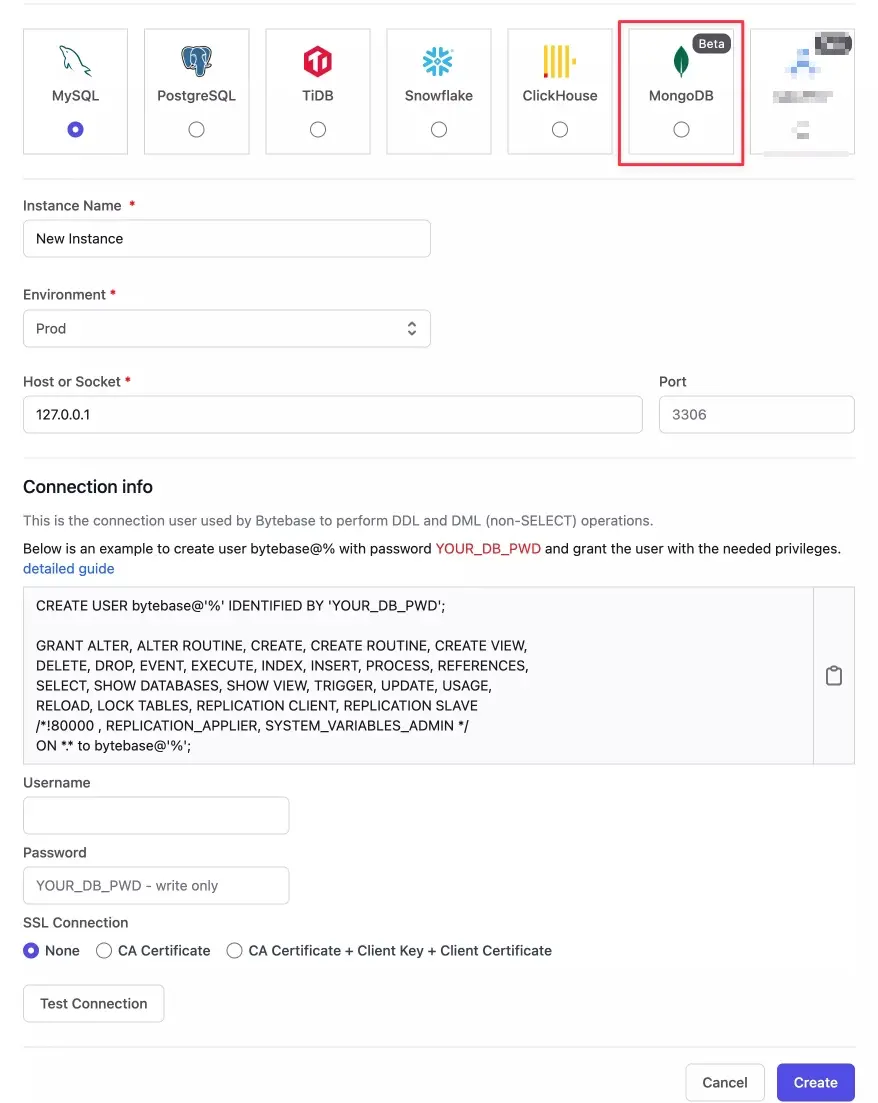Viewport: 878px width, 1103px height.
Task: Click the copy-to-clipboard icon beside the SQL
Action: pyautogui.click(x=834, y=675)
